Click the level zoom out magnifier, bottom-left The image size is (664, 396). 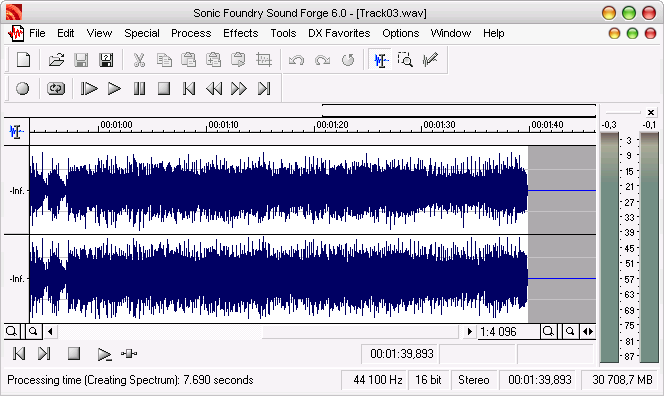point(33,331)
